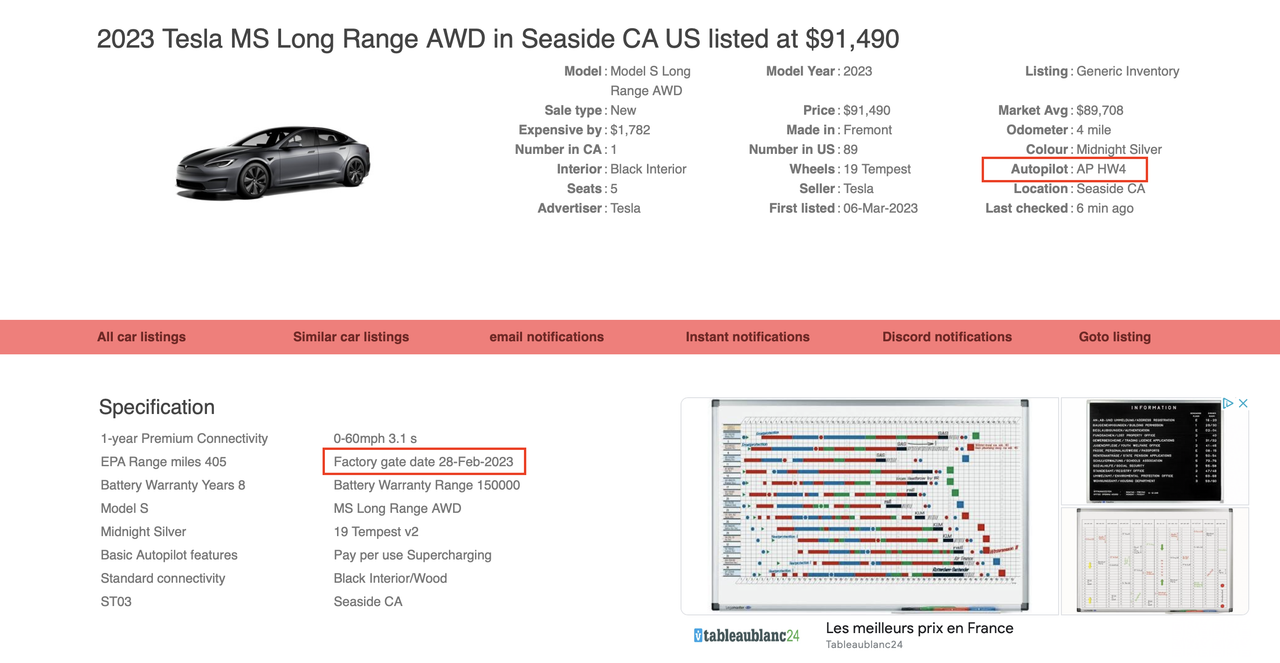This screenshot has width=1280, height=663.
Task: Select Instant notifications option
Action: tap(747, 337)
